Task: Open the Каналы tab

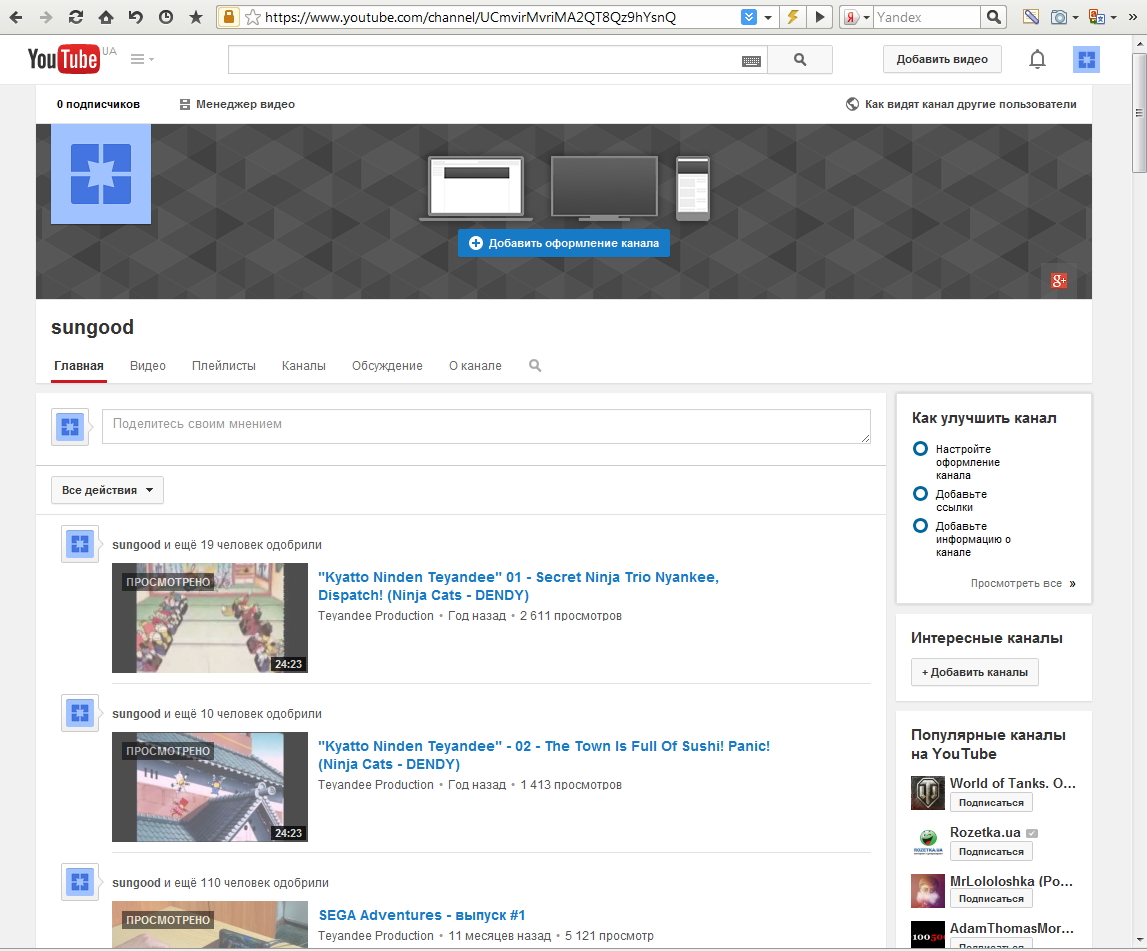Action: [304, 366]
